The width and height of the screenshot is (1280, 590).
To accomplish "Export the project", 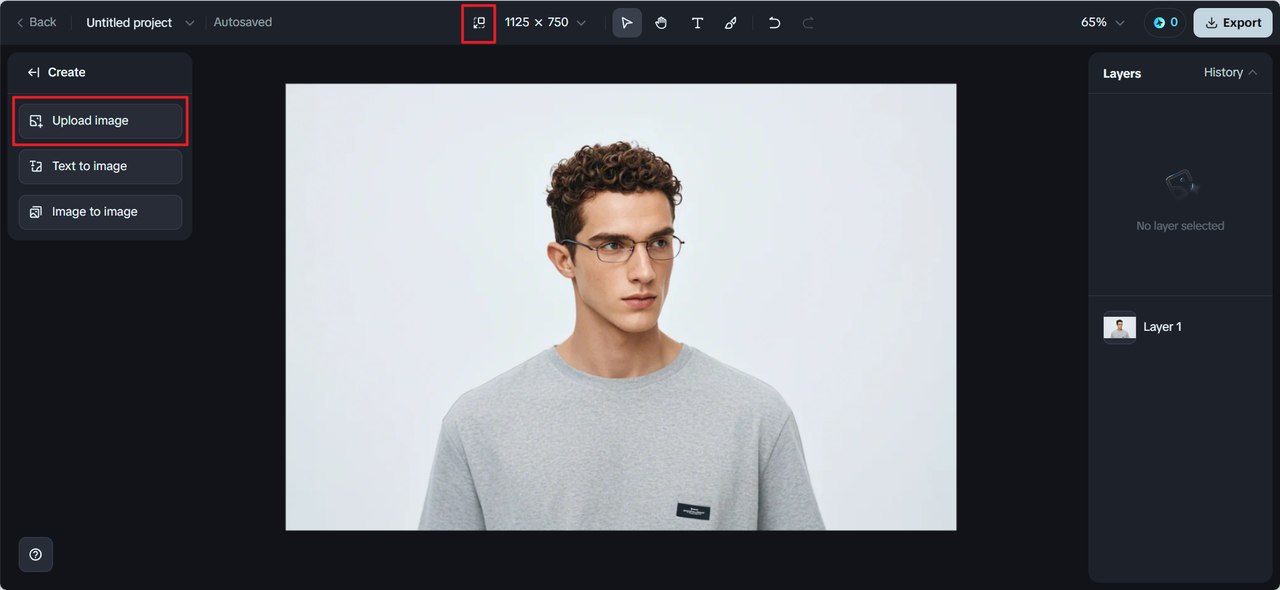I will 1233,22.
